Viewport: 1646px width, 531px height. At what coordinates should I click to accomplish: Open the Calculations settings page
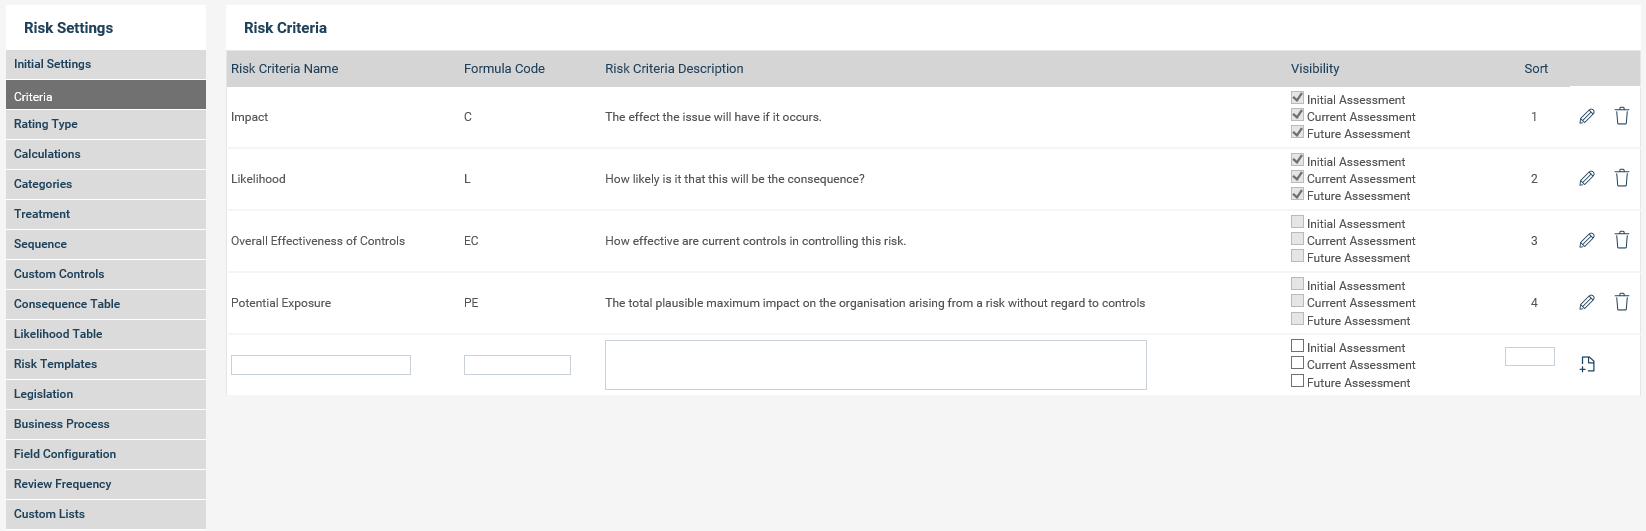click(x=47, y=154)
